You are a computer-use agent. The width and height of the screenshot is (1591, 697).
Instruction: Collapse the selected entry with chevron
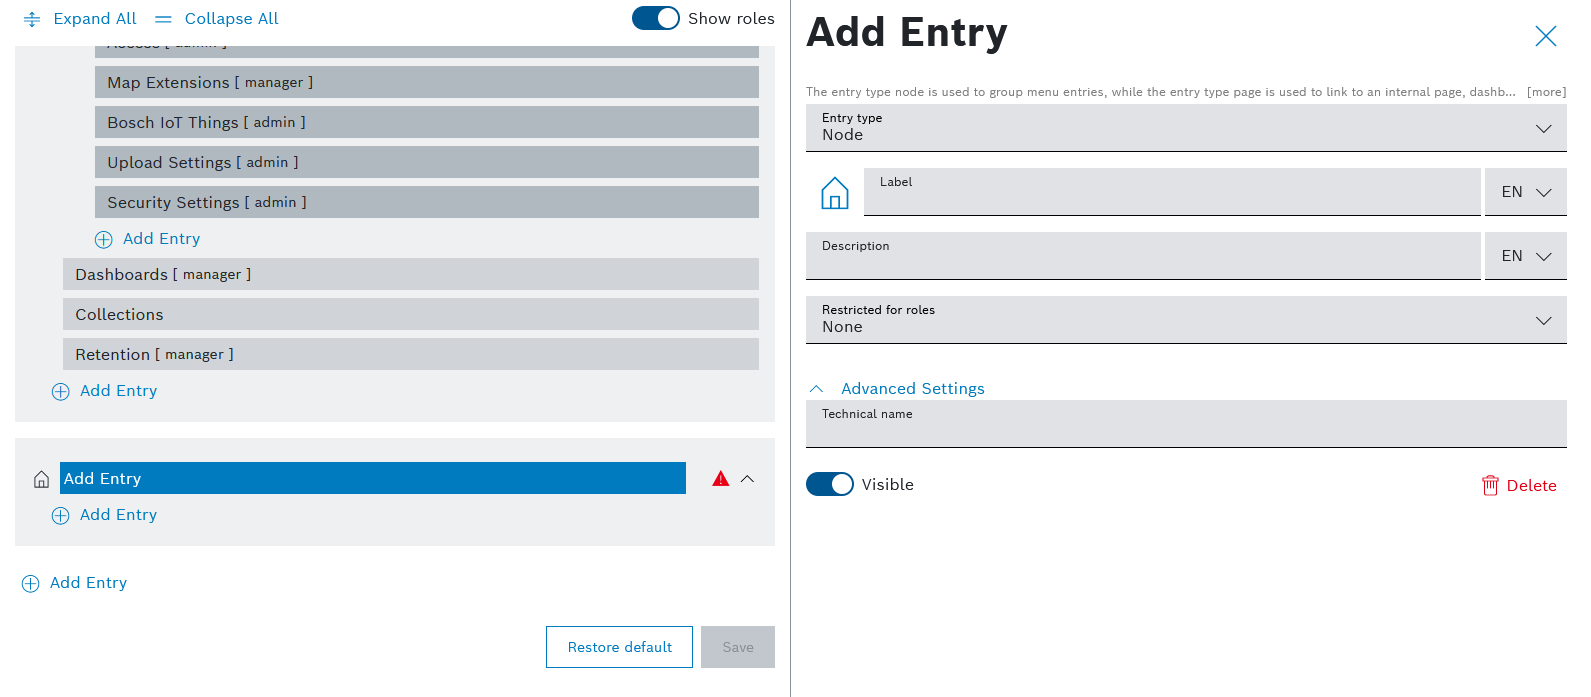(747, 479)
